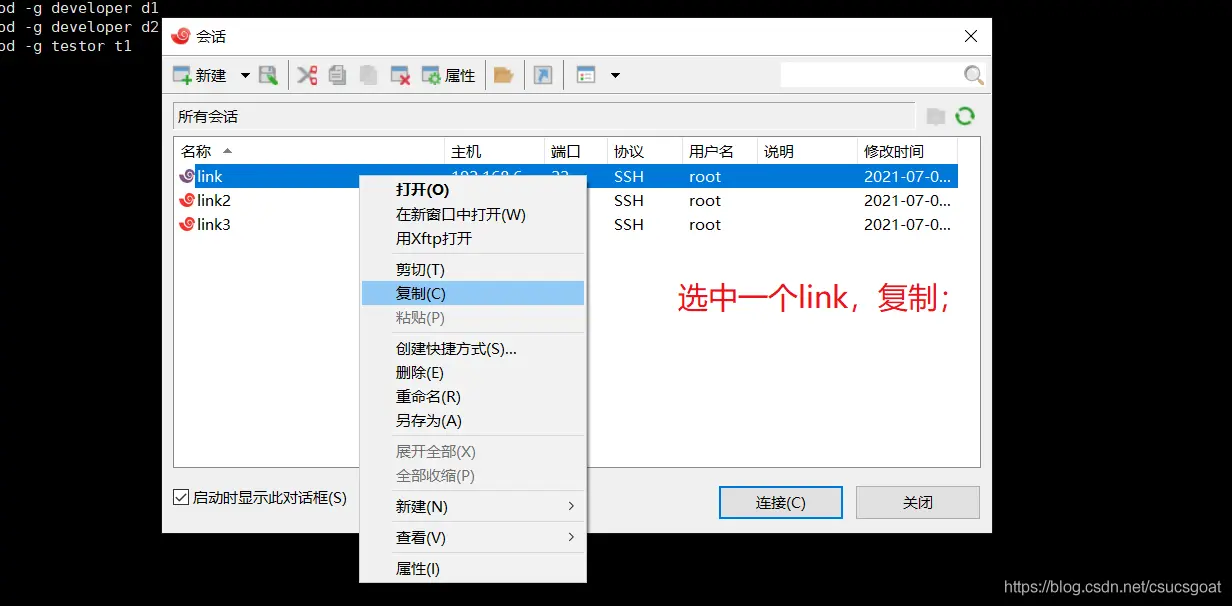Open 属性 properties from the toolbar
The width and height of the screenshot is (1232, 606).
click(x=448, y=75)
